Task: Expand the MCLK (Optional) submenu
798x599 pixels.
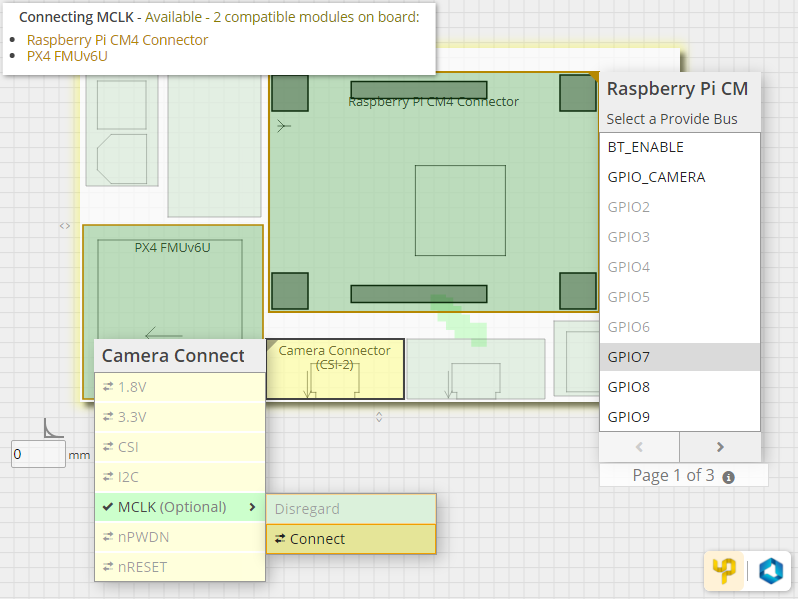Action: pyautogui.click(x=180, y=507)
